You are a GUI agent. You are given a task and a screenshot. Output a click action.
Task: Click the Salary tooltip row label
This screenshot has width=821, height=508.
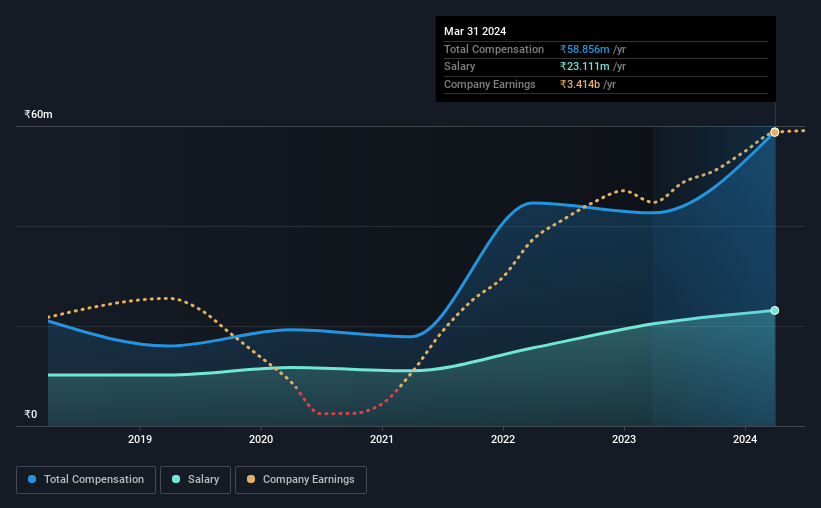(x=460, y=67)
